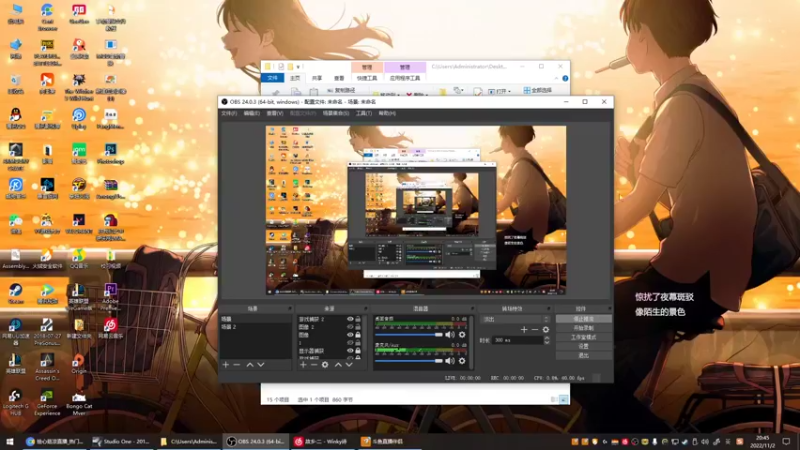Open 应用程序工具 tab in File Explorer
The image size is (800, 450).
point(405,78)
